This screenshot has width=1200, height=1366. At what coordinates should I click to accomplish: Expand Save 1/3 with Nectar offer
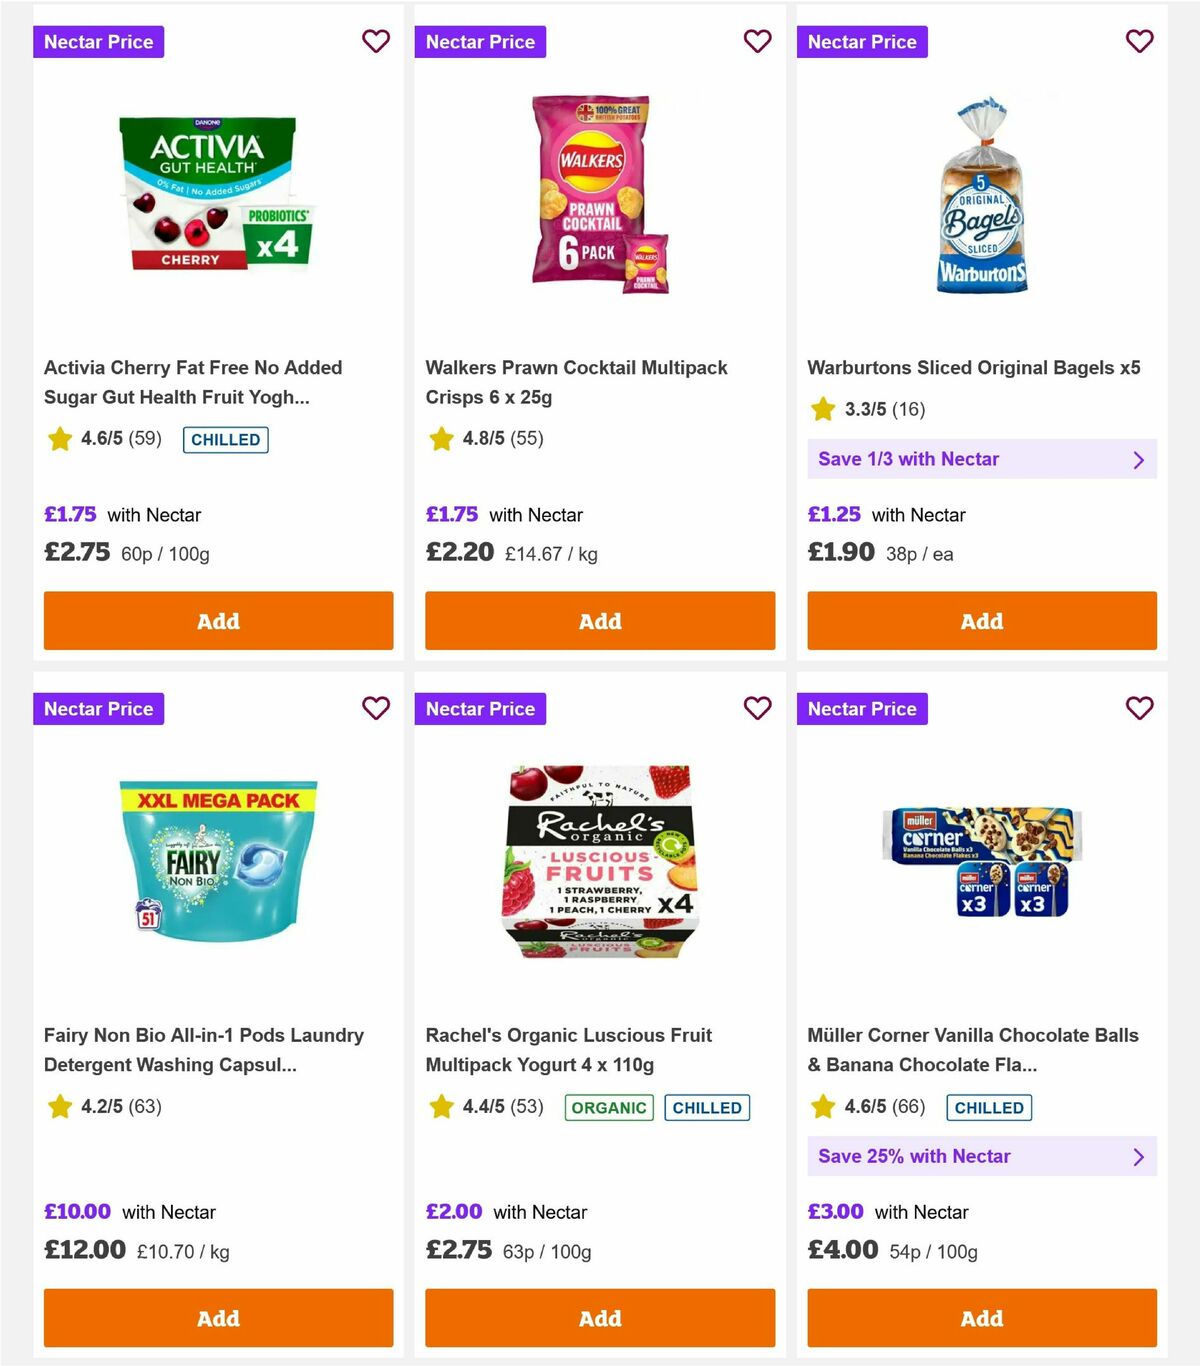(982, 459)
